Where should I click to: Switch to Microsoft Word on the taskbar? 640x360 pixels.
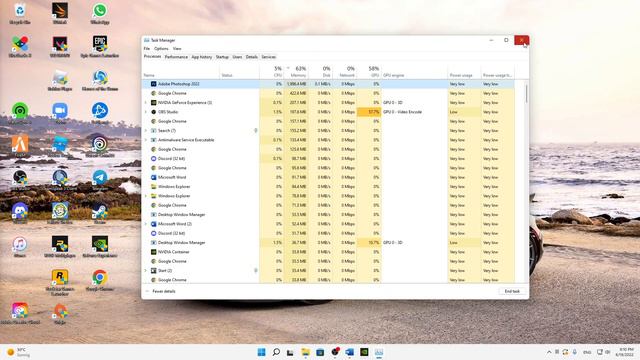349,352
